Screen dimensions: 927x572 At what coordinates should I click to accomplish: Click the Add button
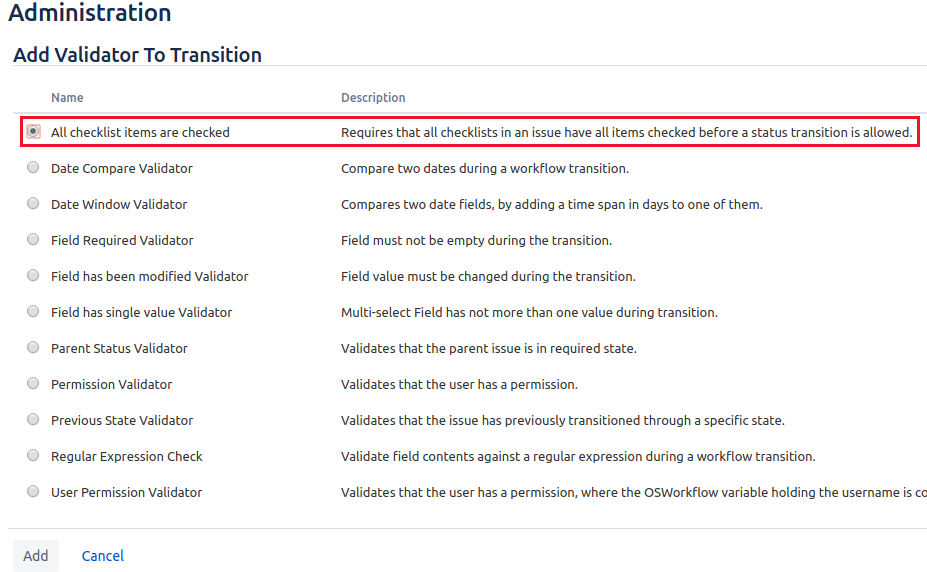[35, 556]
